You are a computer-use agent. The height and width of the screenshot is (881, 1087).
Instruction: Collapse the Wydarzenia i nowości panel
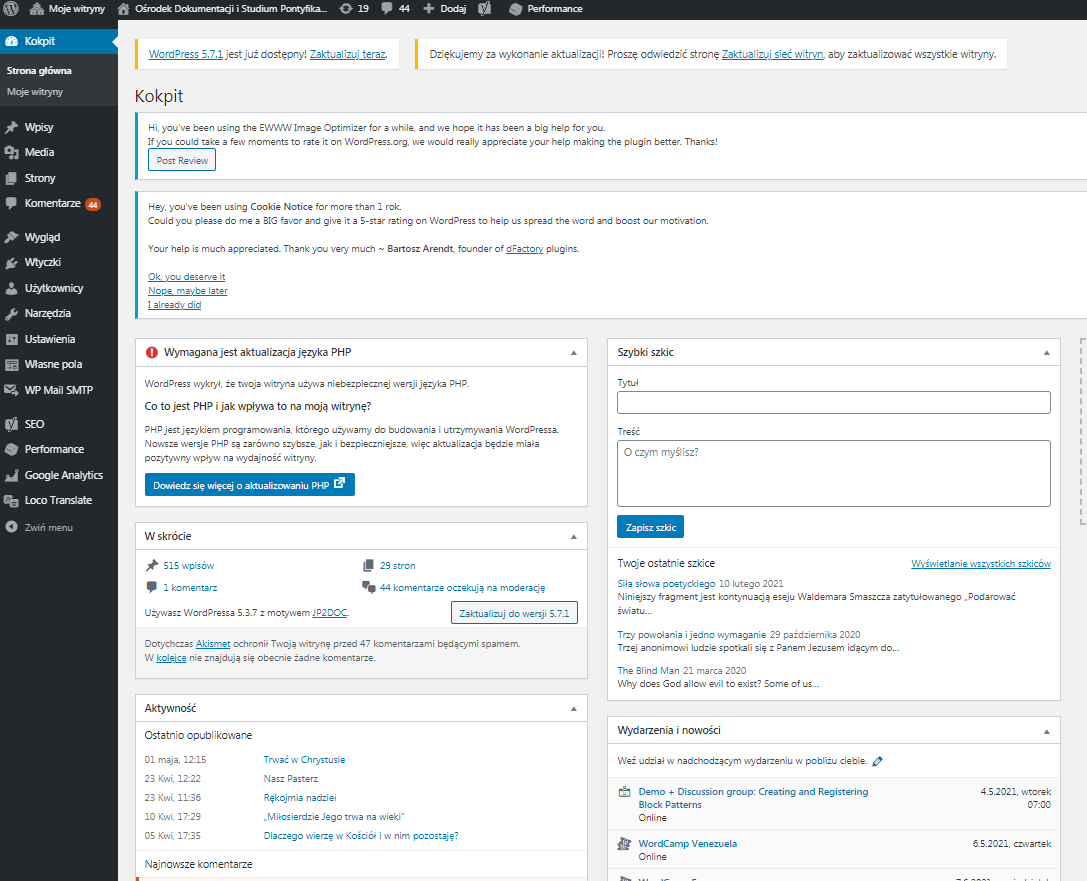point(1046,731)
